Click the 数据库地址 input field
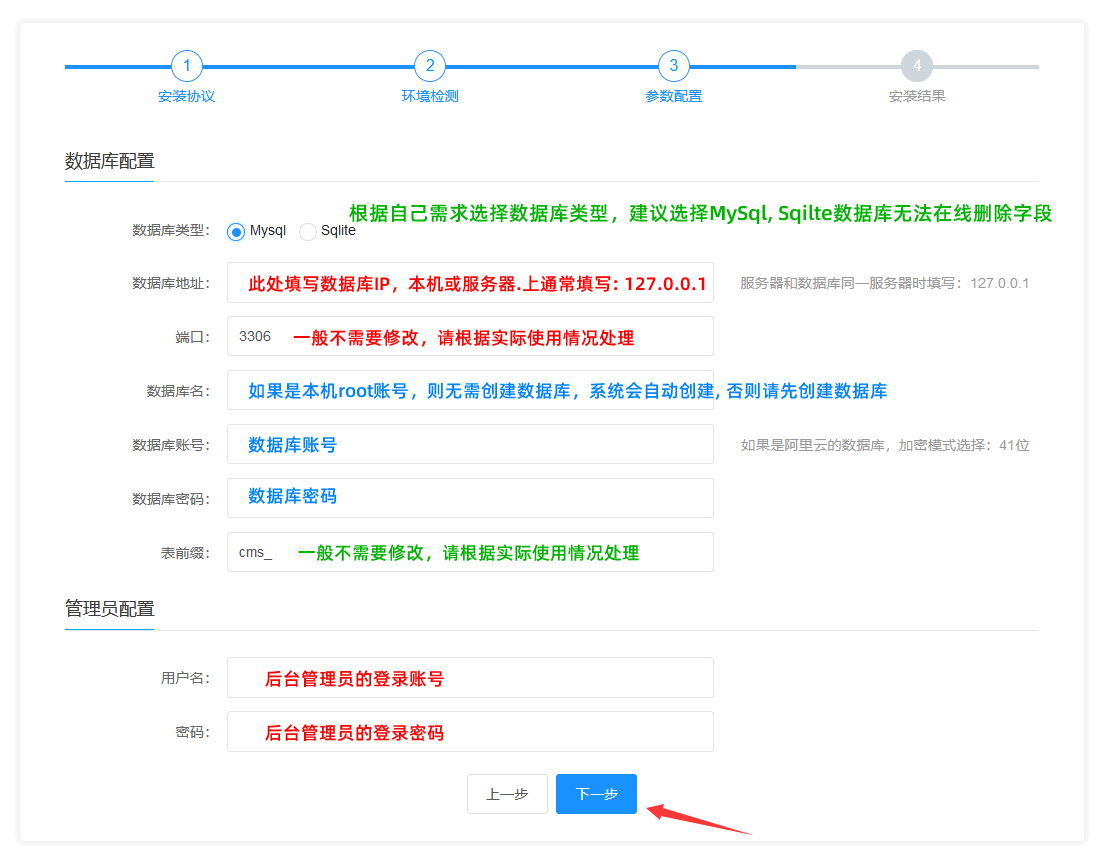 [470, 283]
